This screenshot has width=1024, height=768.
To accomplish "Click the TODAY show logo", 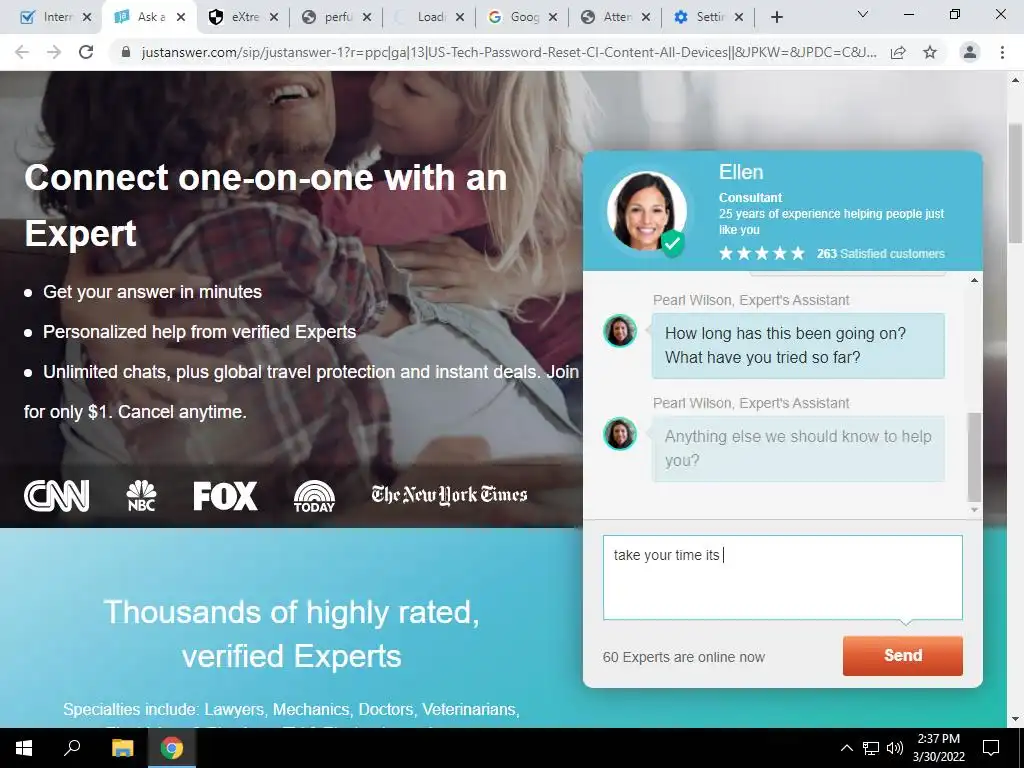I will [x=314, y=496].
